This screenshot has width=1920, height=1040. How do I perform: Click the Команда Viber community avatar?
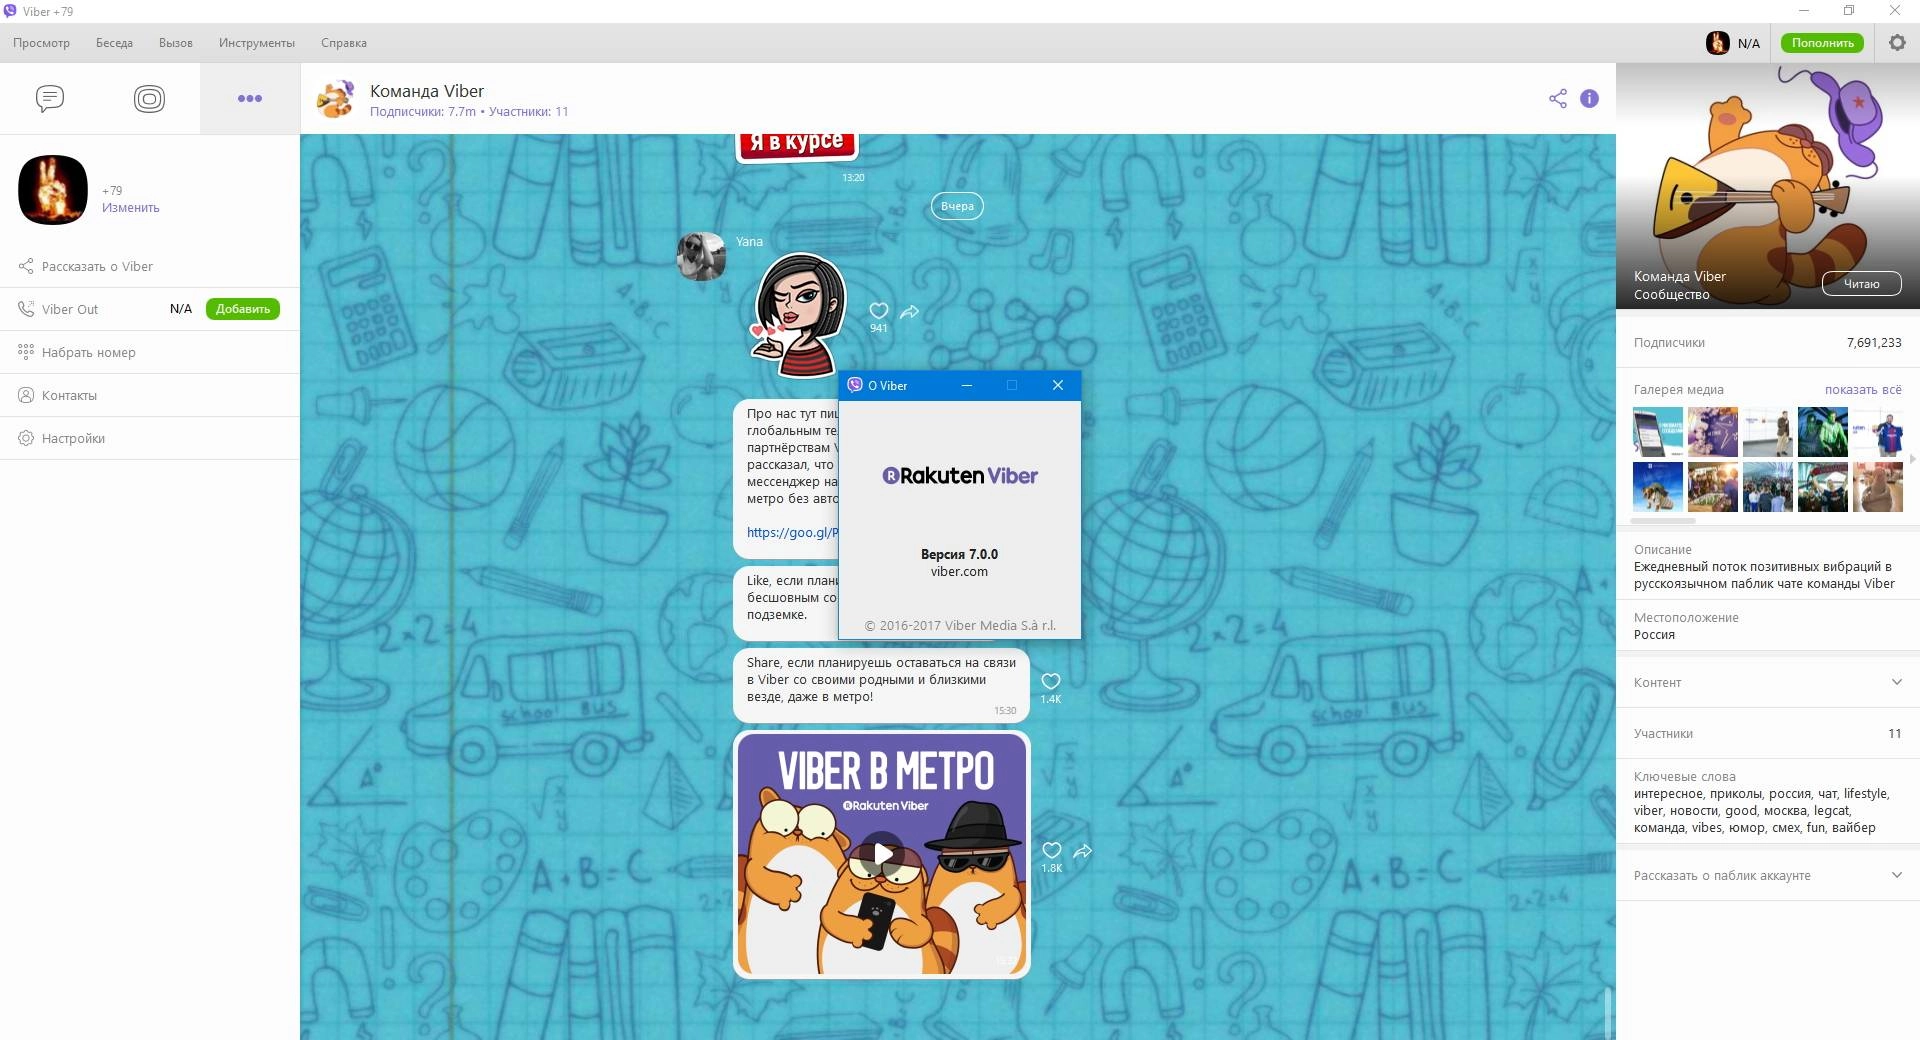(x=335, y=99)
